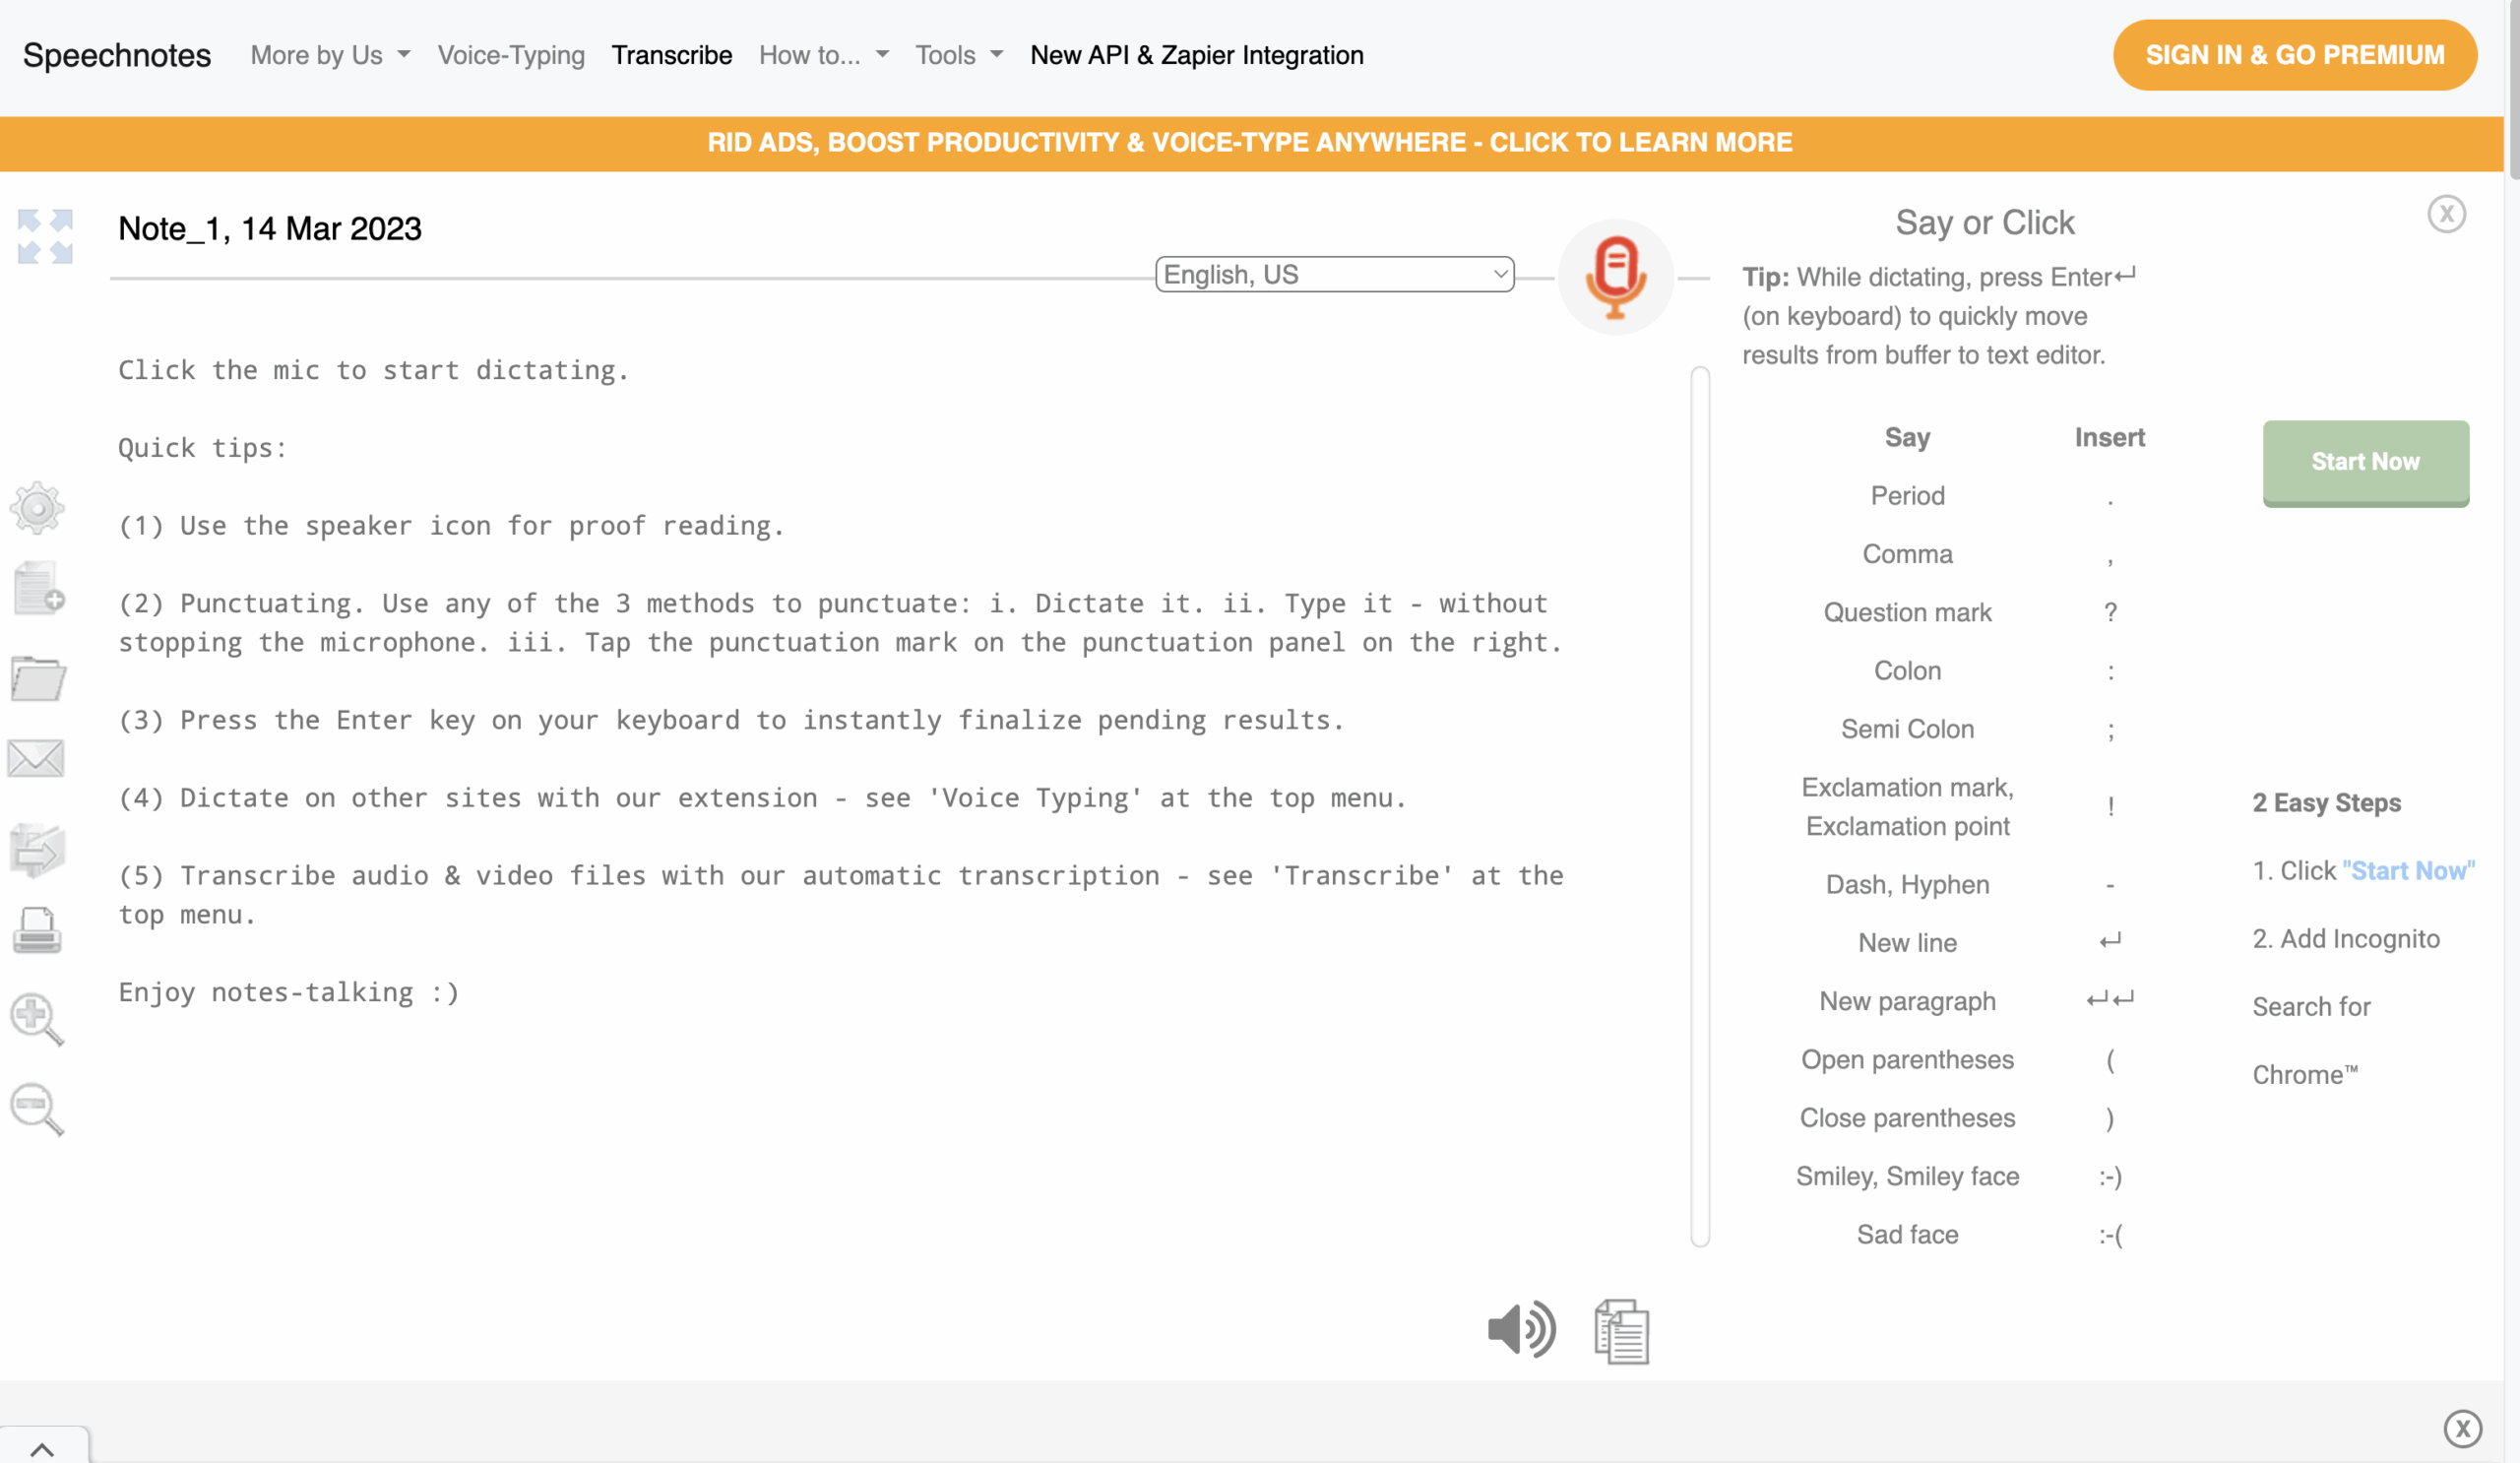This screenshot has width=2520, height=1463.
Task: Expand the More by Us menu
Action: [x=330, y=55]
